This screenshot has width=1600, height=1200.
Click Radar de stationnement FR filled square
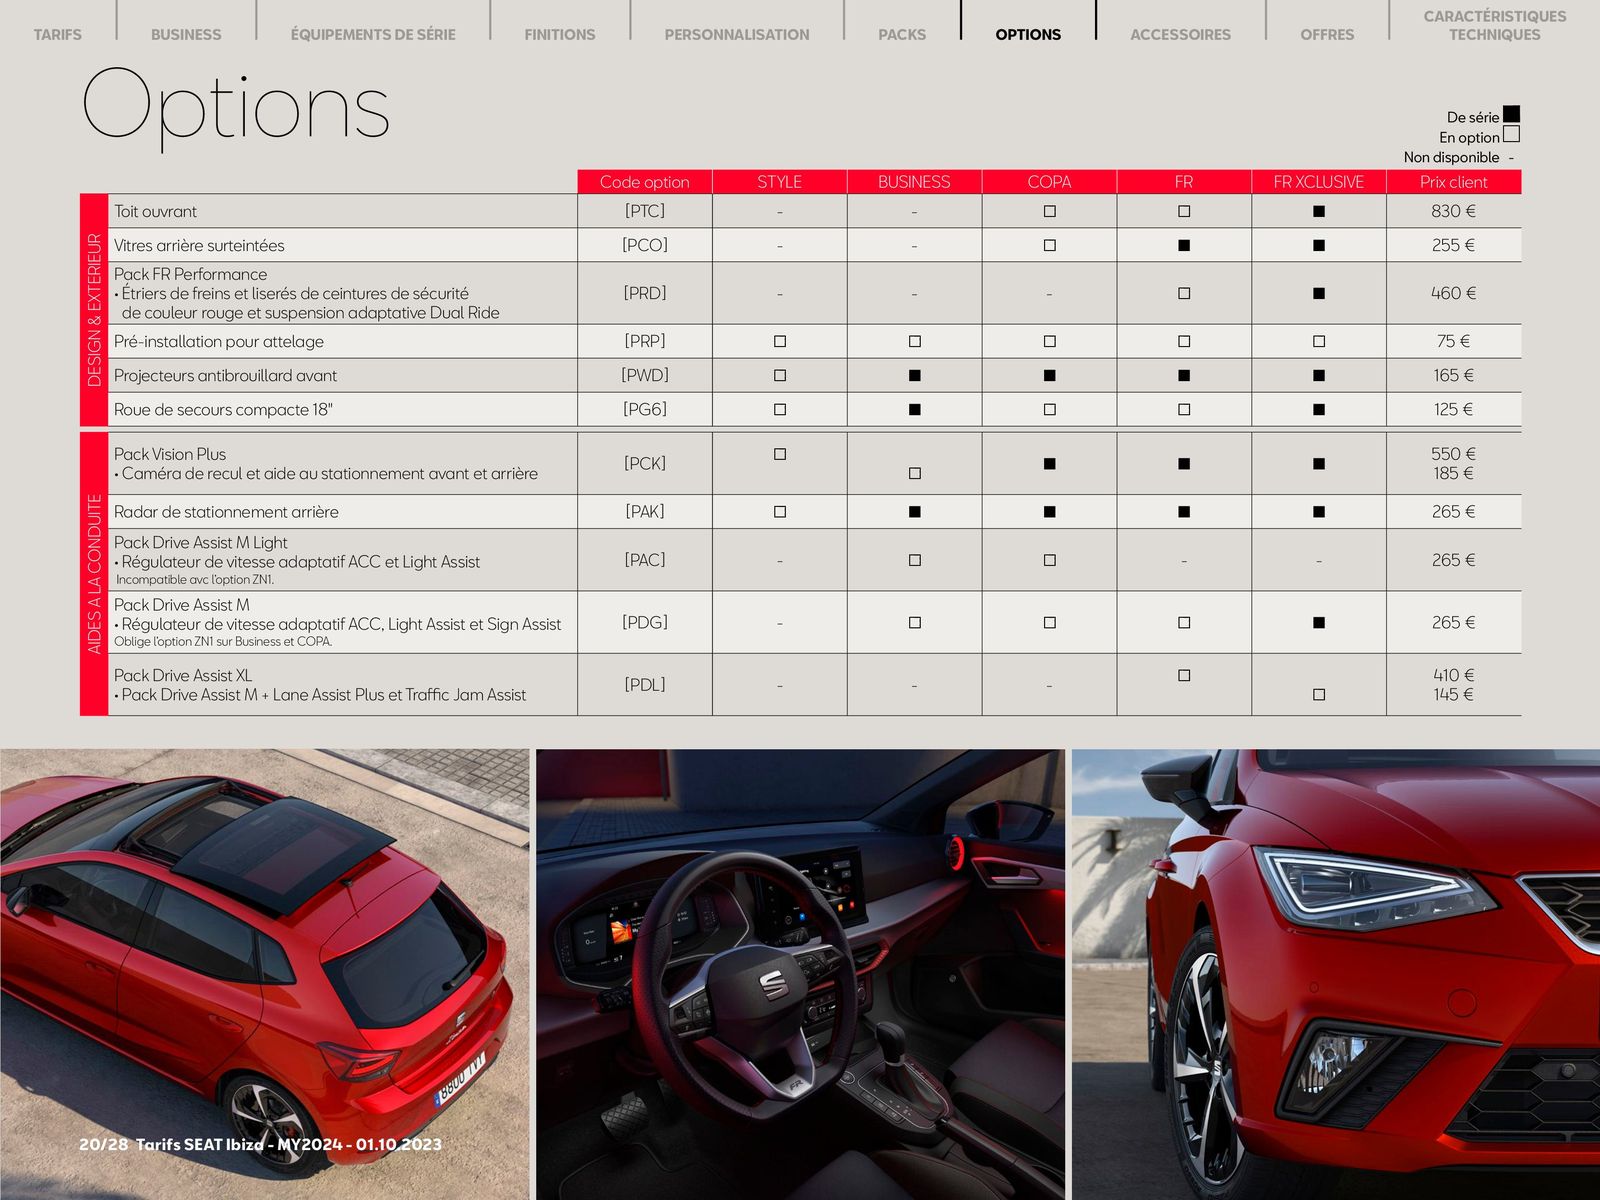1184,511
